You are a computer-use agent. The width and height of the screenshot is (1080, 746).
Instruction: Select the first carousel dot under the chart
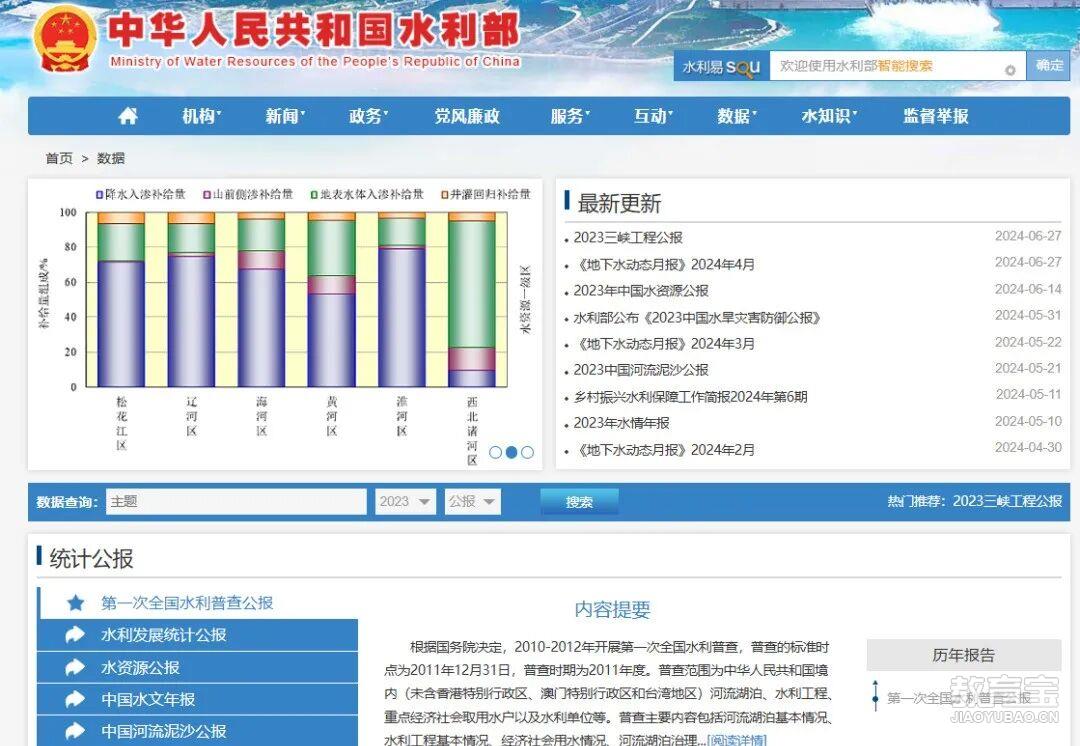click(x=495, y=452)
